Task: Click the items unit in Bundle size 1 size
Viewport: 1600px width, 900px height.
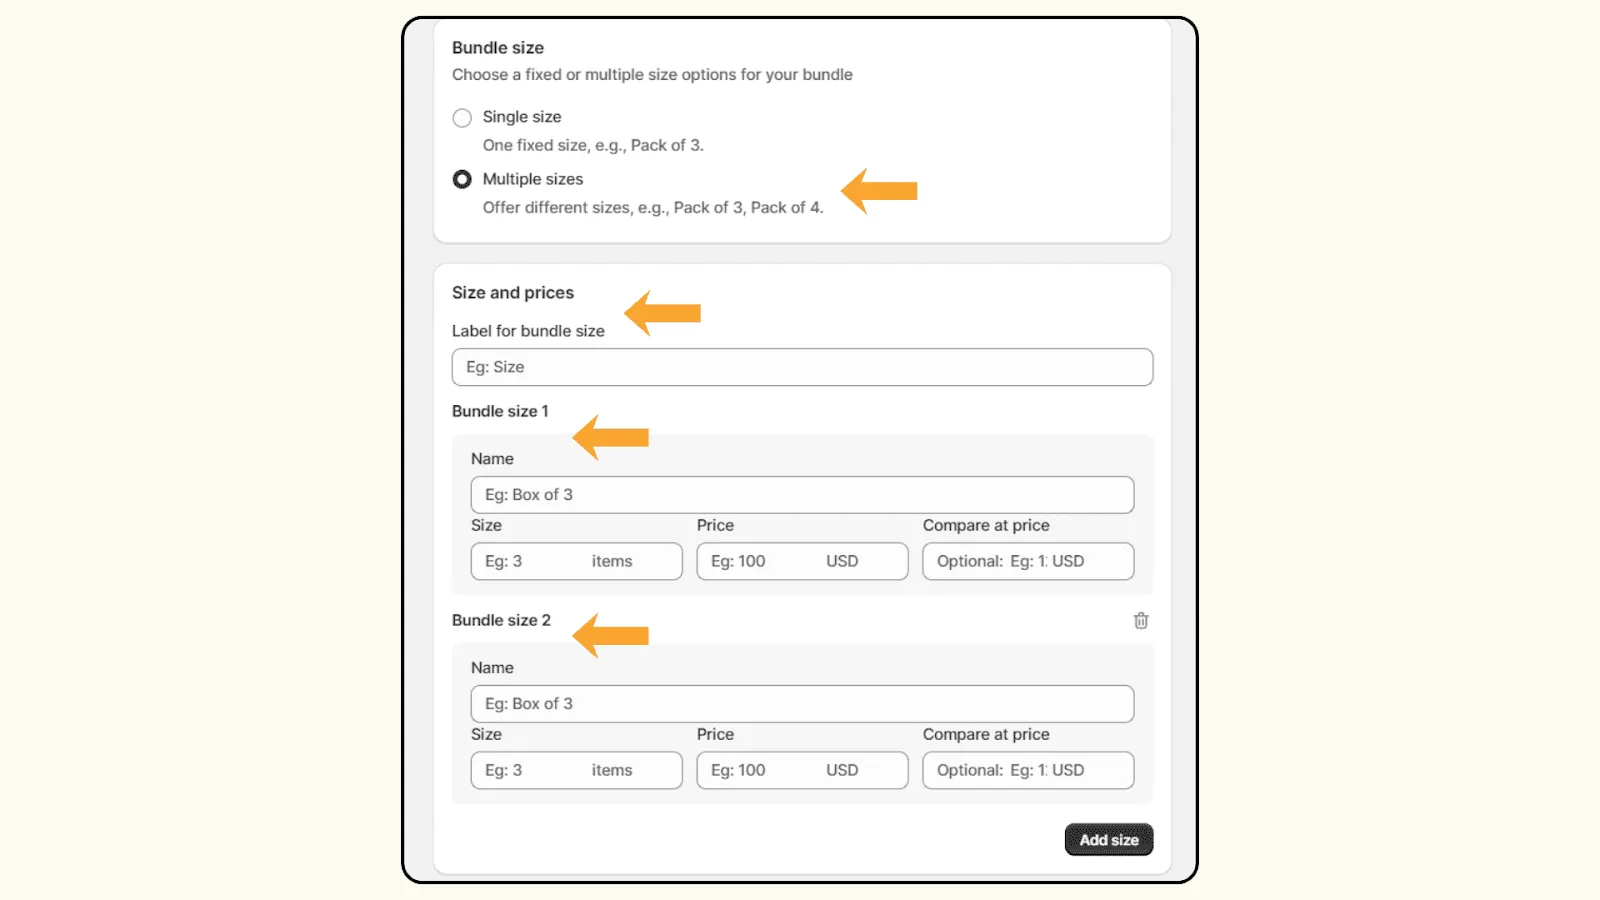Action: click(611, 561)
